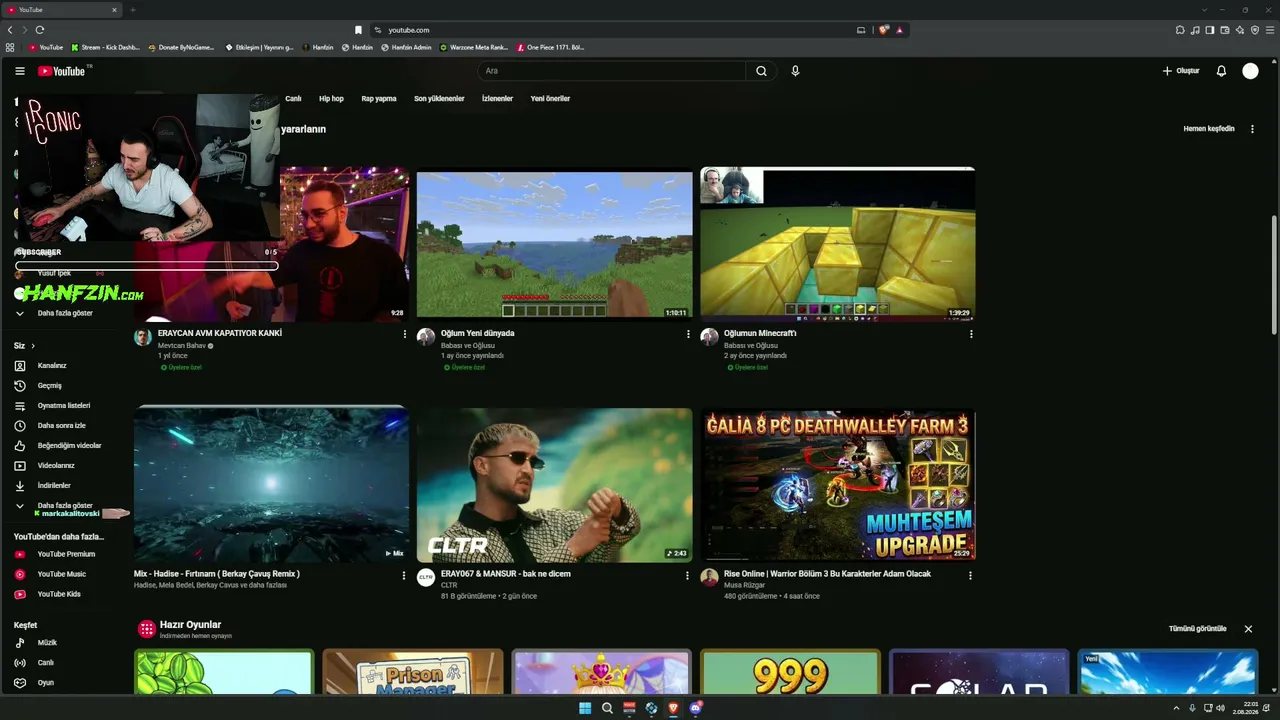Open the Oğlum Yeni dünyada Minecraft thumbnail
1280x720 pixels.
554,244
